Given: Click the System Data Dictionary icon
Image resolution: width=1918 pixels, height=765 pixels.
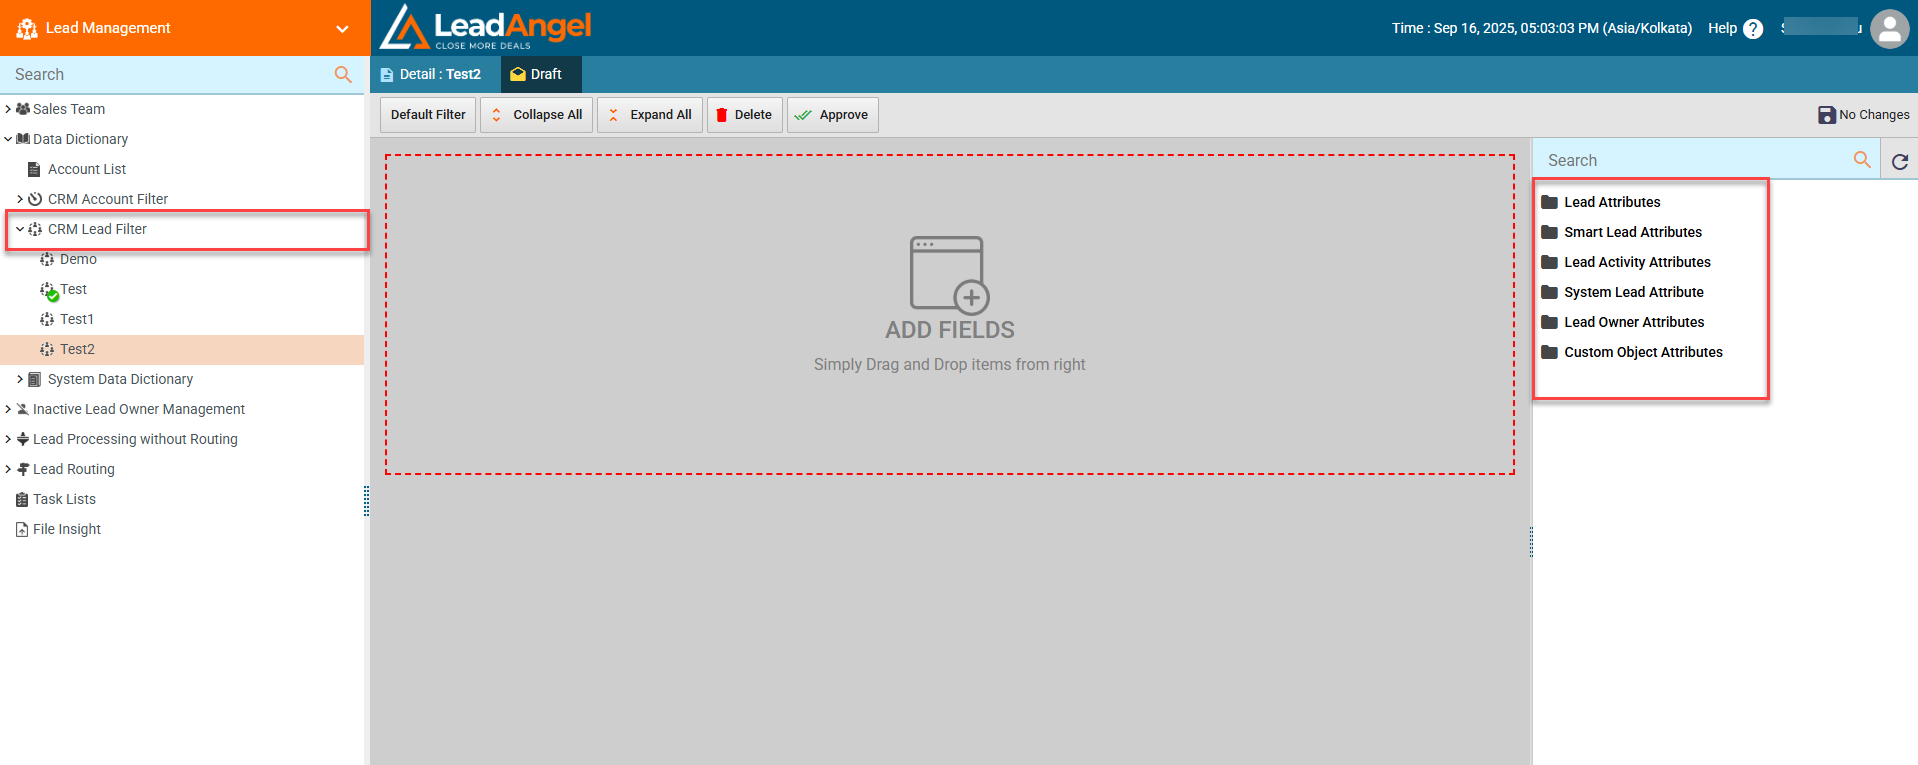Looking at the screenshot, I should 35,379.
